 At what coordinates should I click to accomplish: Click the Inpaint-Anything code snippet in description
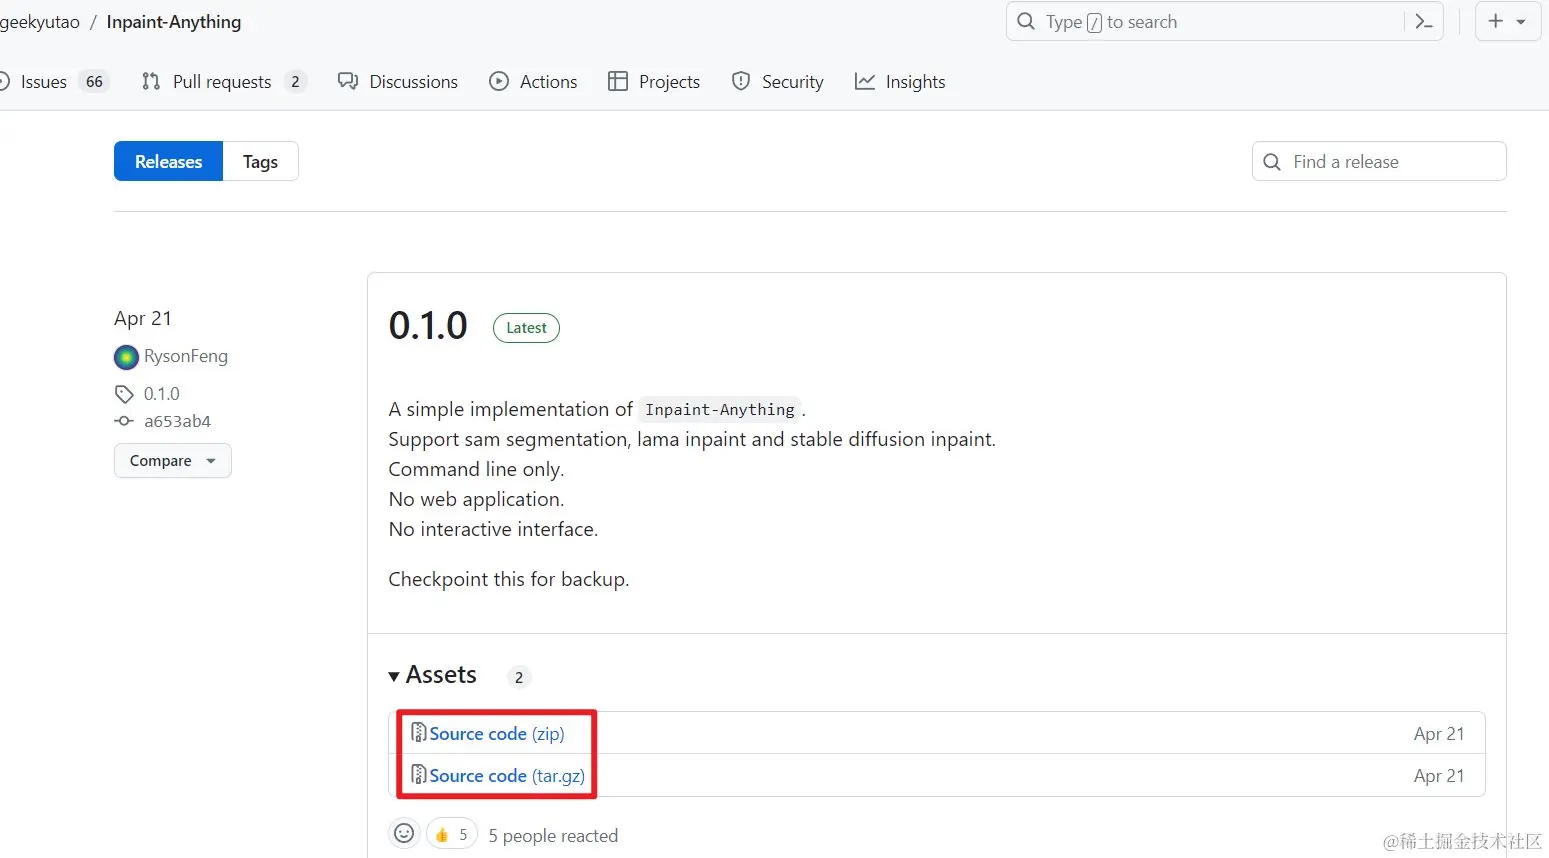720,409
